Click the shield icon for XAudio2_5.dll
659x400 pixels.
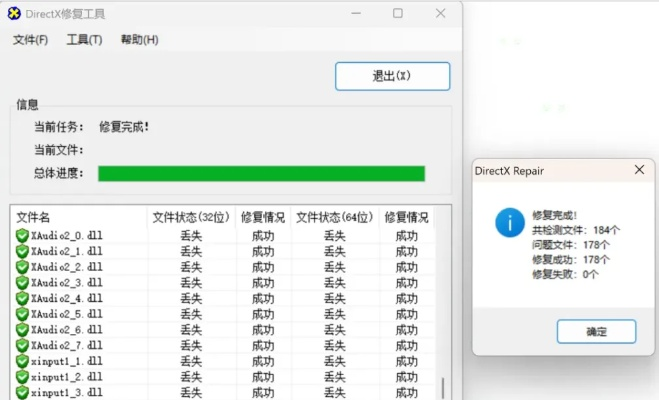pyautogui.click(x=22, y=314)
